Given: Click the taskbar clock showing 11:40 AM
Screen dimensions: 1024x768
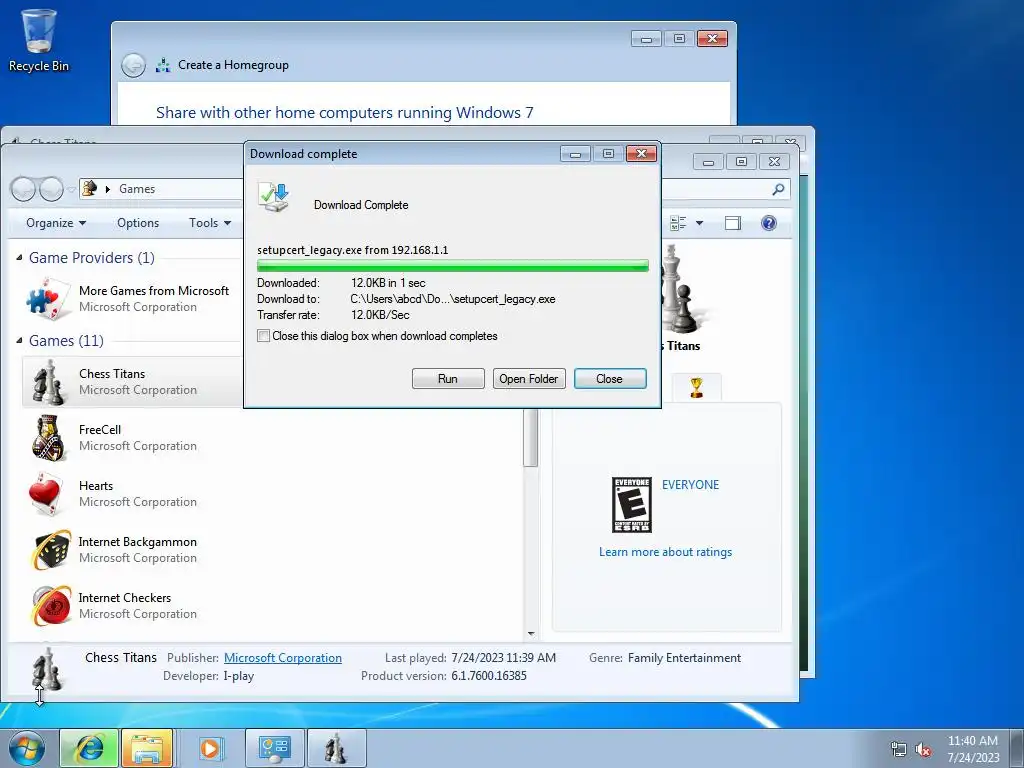Looking at the screenshot, I should click(x=973, y=749).
